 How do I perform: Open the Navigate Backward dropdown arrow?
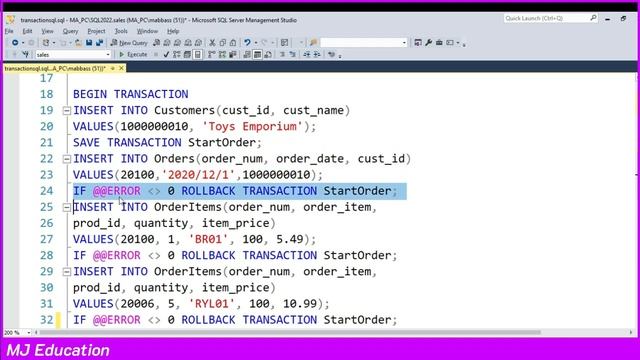point(23,42)
